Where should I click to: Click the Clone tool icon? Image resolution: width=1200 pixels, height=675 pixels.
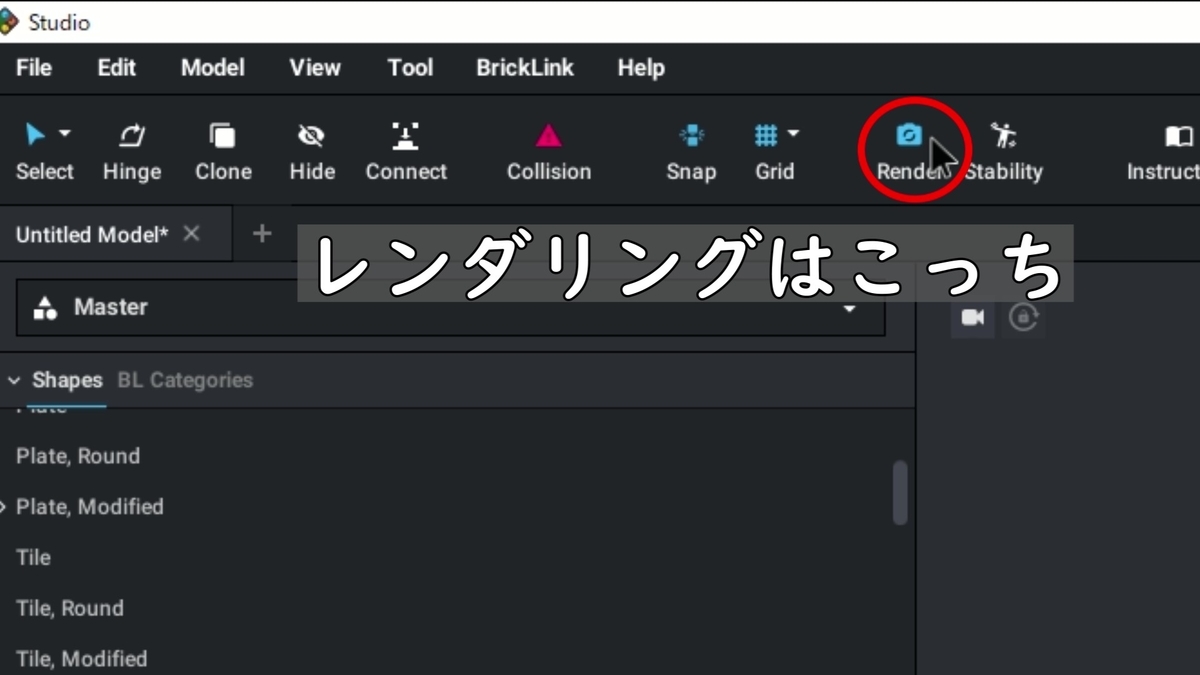(222, 135)
